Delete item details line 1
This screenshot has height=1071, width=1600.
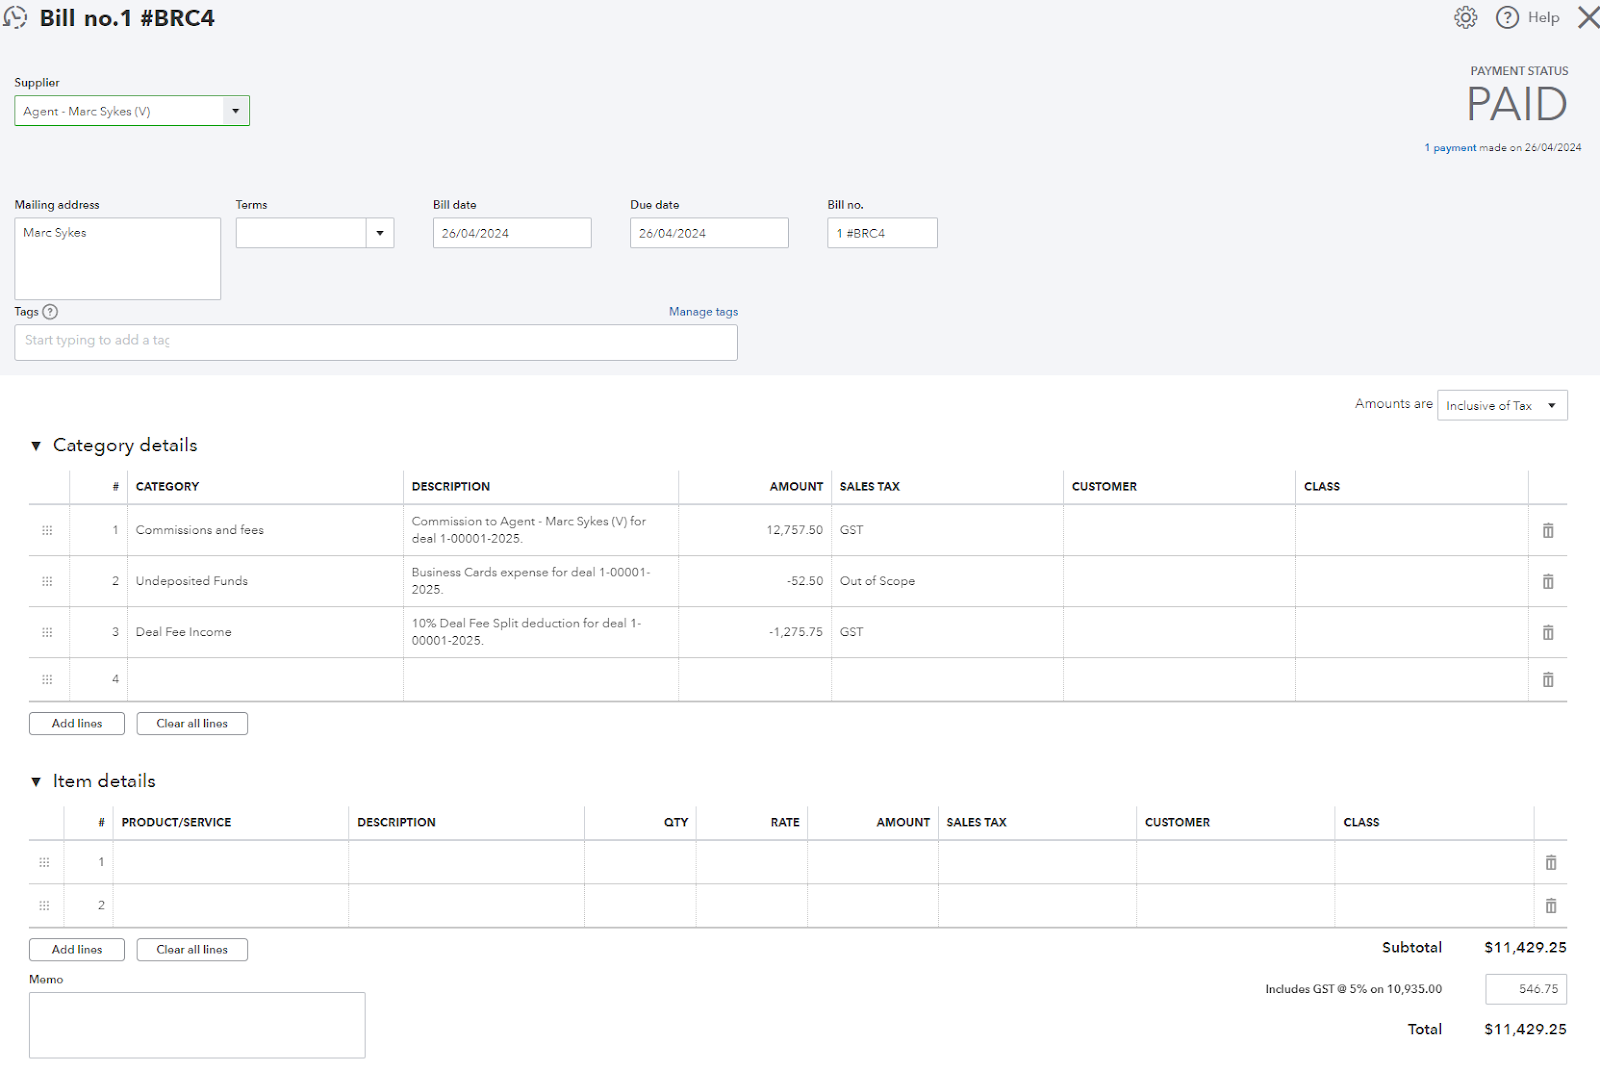(x=1551, y=862)
